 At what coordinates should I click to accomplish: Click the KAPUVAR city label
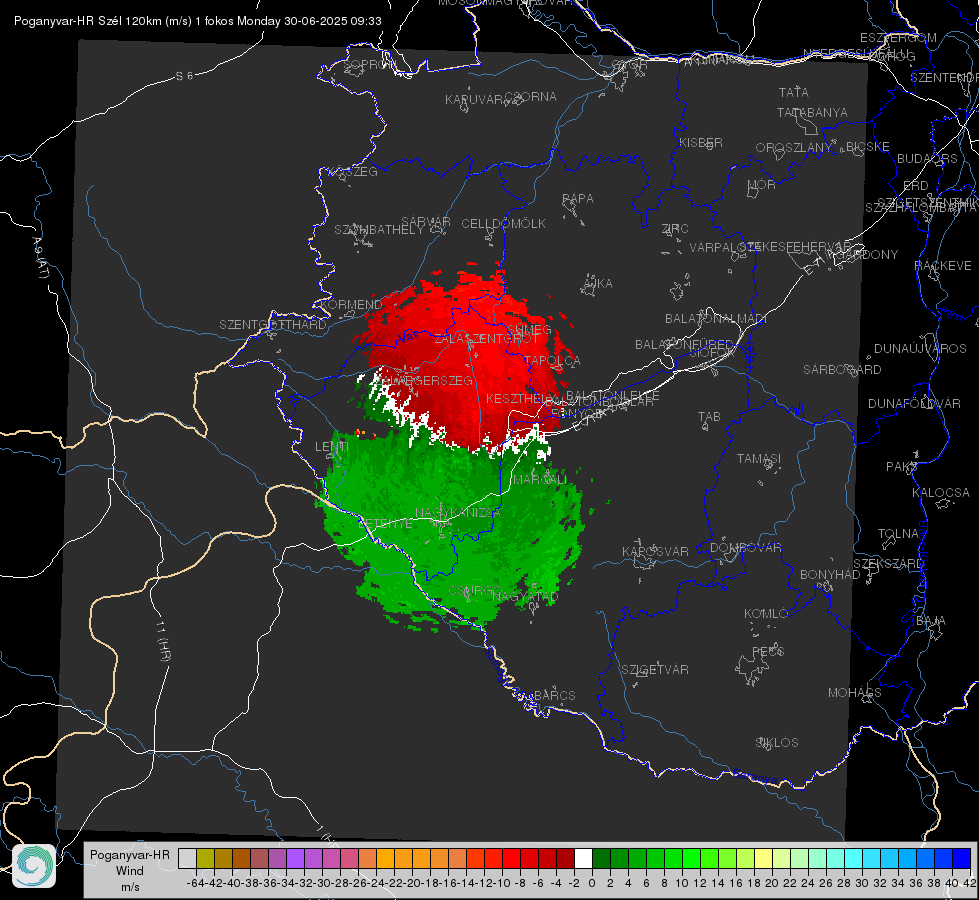[x=474, y=100]
